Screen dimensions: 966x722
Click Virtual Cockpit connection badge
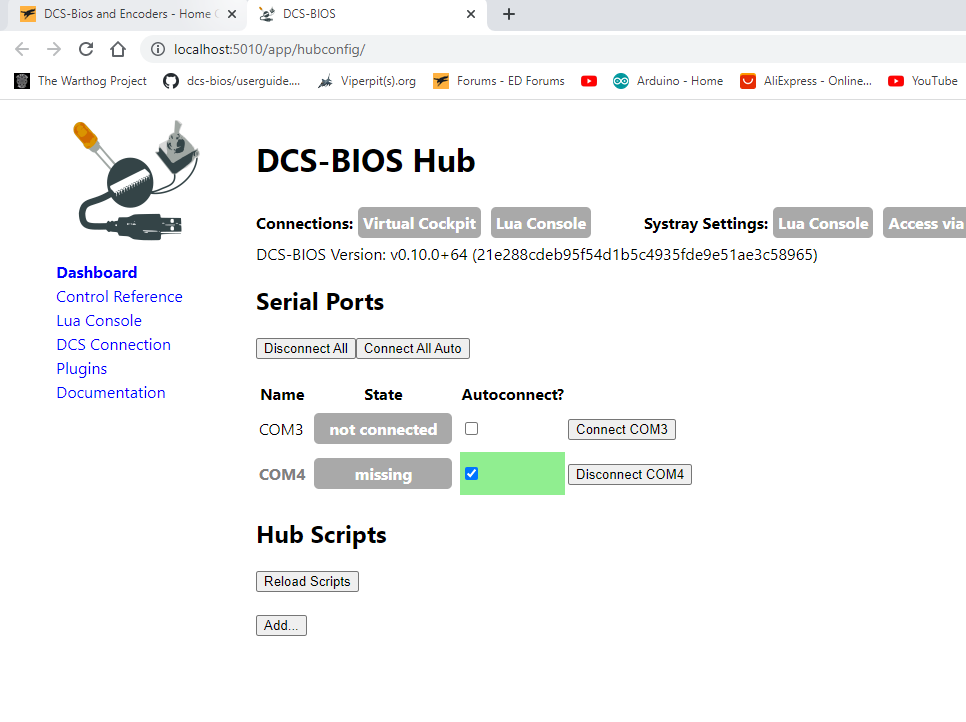pyautogui.click(x=420, y=223)
